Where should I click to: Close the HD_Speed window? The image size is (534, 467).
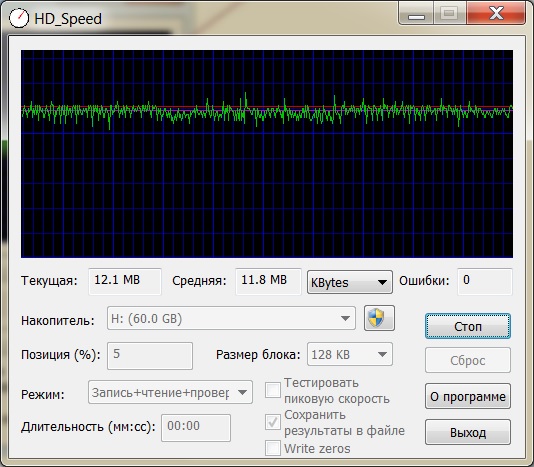tap(496, 14)
